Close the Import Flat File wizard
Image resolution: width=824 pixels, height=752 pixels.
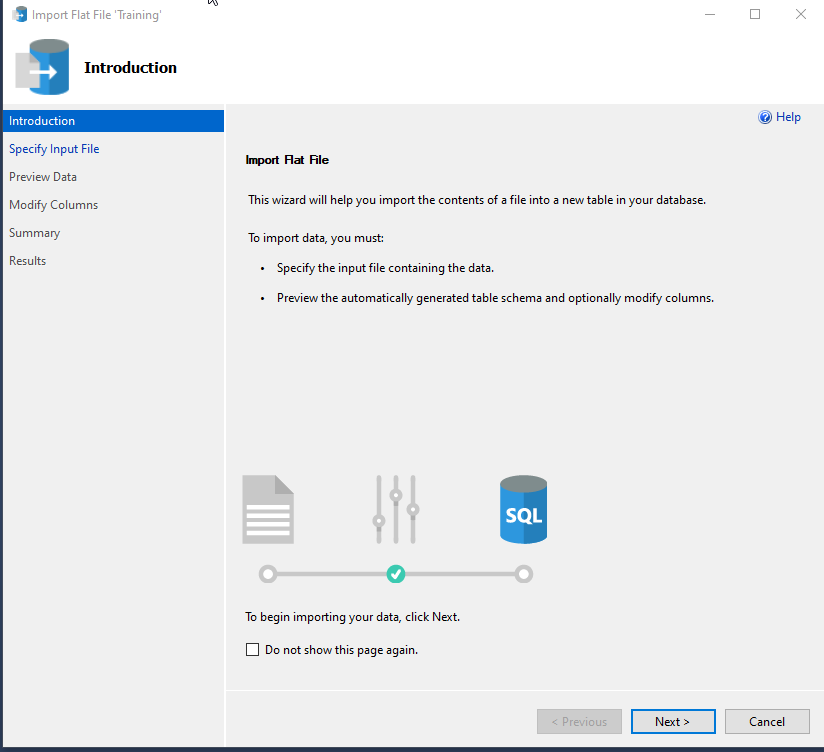point(801,14)
